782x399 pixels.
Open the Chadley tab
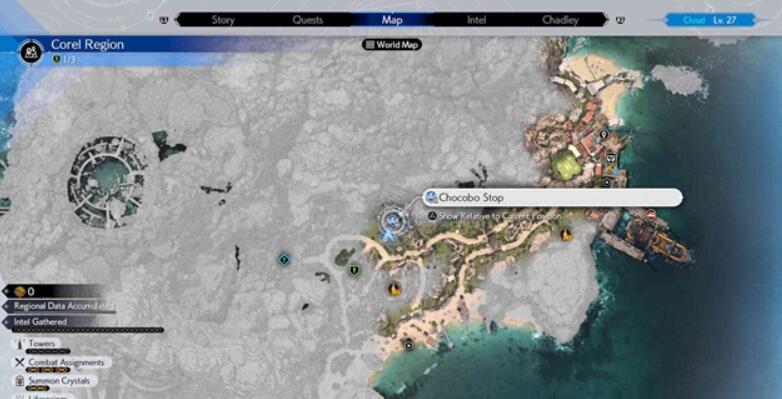560,20
